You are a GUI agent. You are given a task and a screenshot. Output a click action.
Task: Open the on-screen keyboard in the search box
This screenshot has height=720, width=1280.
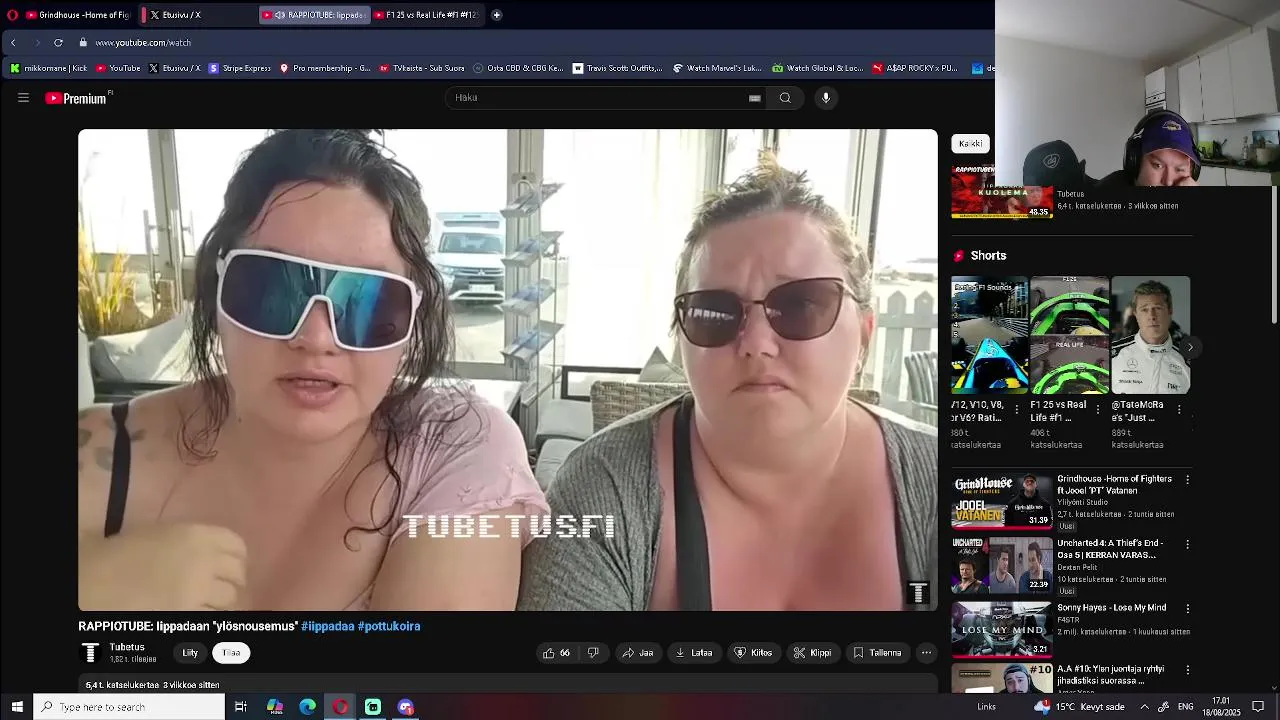[755, 98]
